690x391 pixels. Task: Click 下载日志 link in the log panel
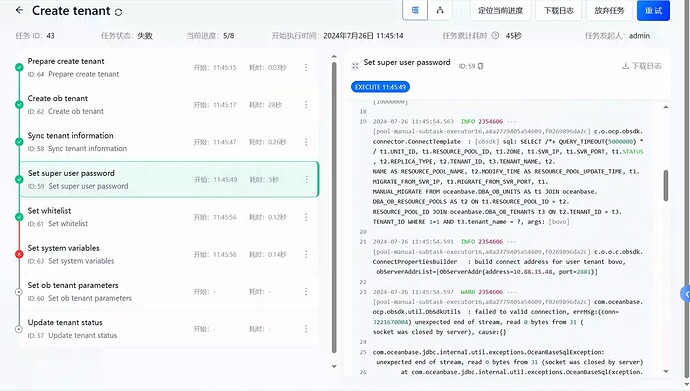[x=641, y=66]
